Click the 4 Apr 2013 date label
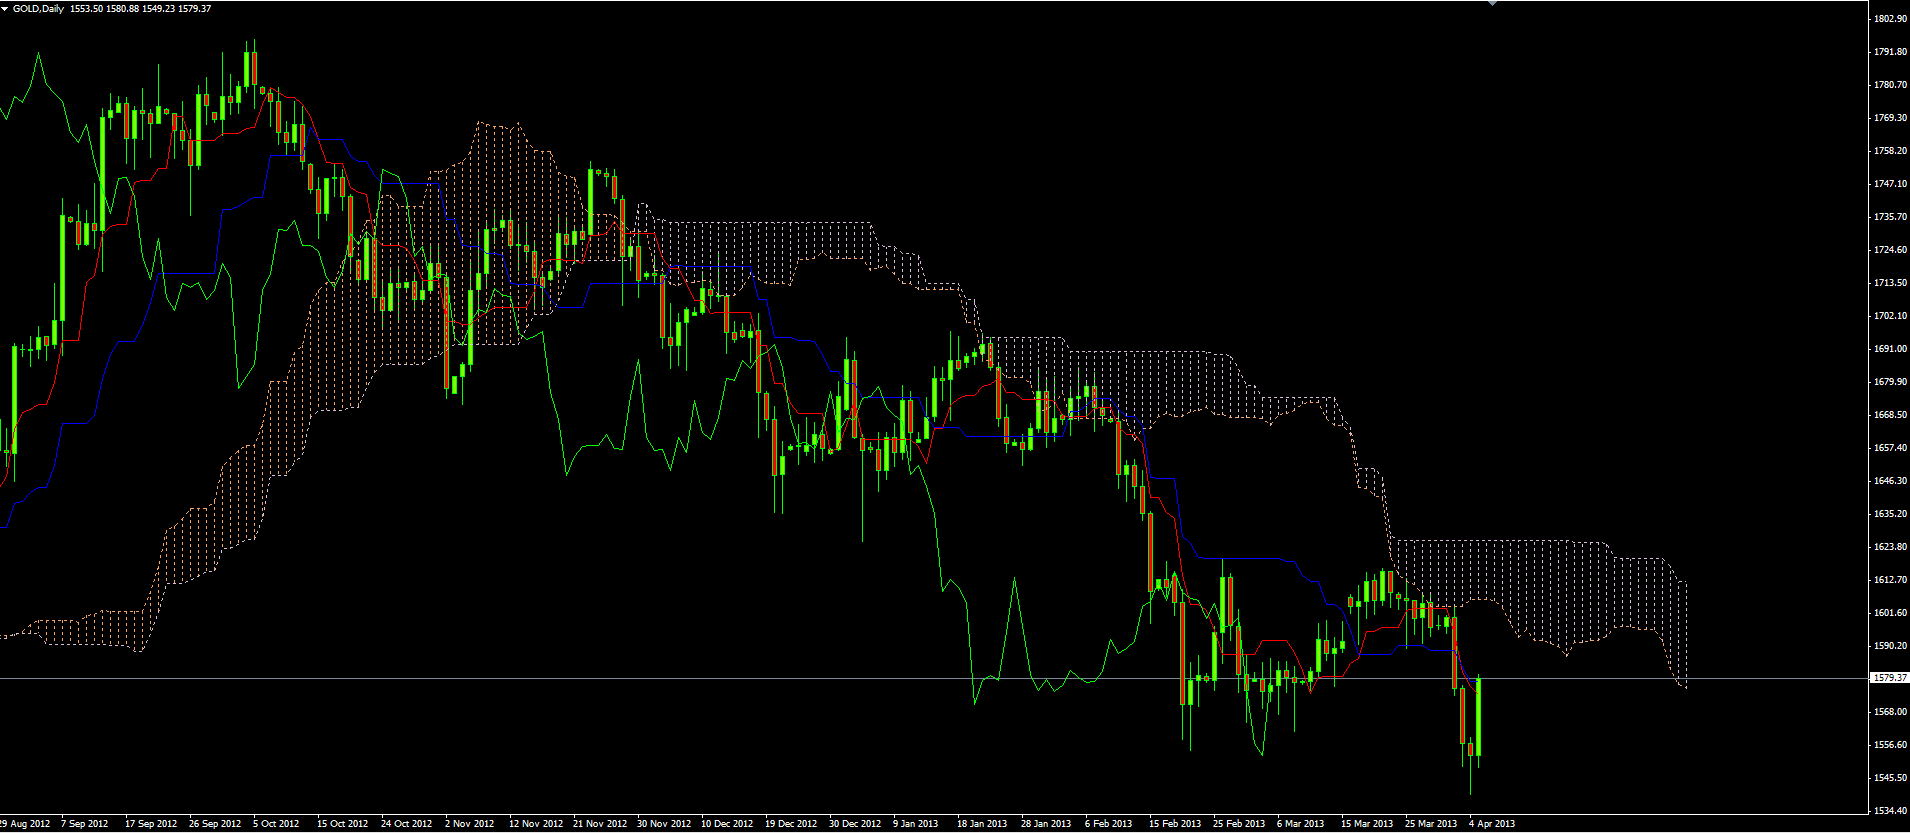1910x833 pixels. tap(1491, 824)
